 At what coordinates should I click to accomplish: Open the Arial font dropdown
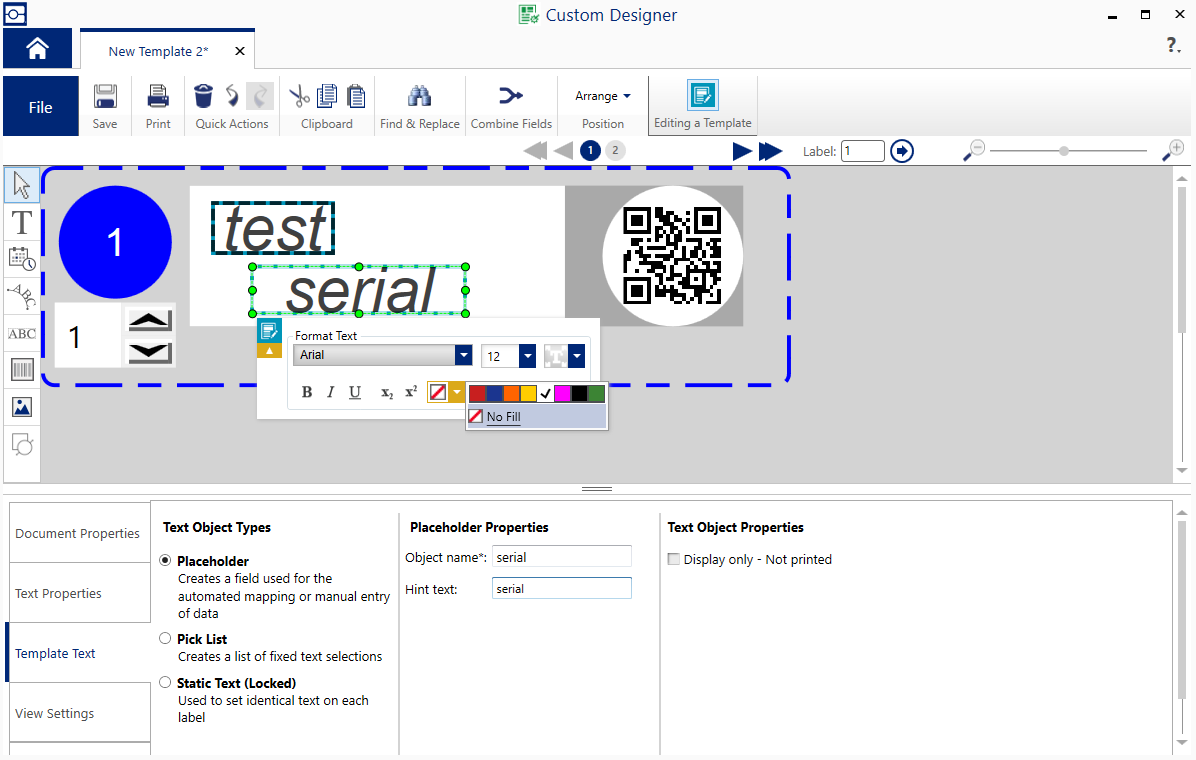coord(463,355)
